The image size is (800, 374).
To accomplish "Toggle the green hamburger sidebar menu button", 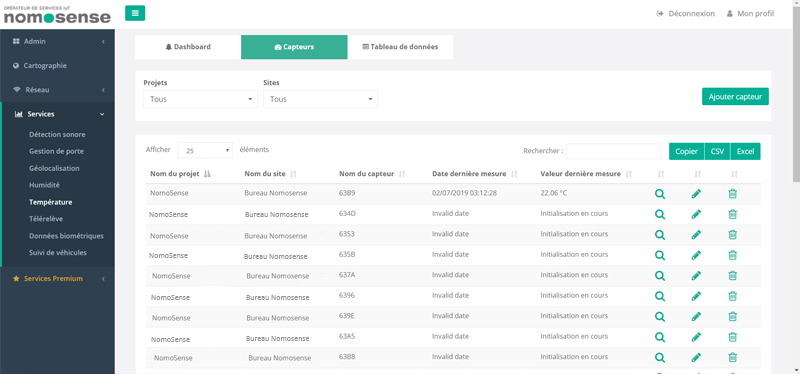I will pyautogui.click(x=135, y=13).
